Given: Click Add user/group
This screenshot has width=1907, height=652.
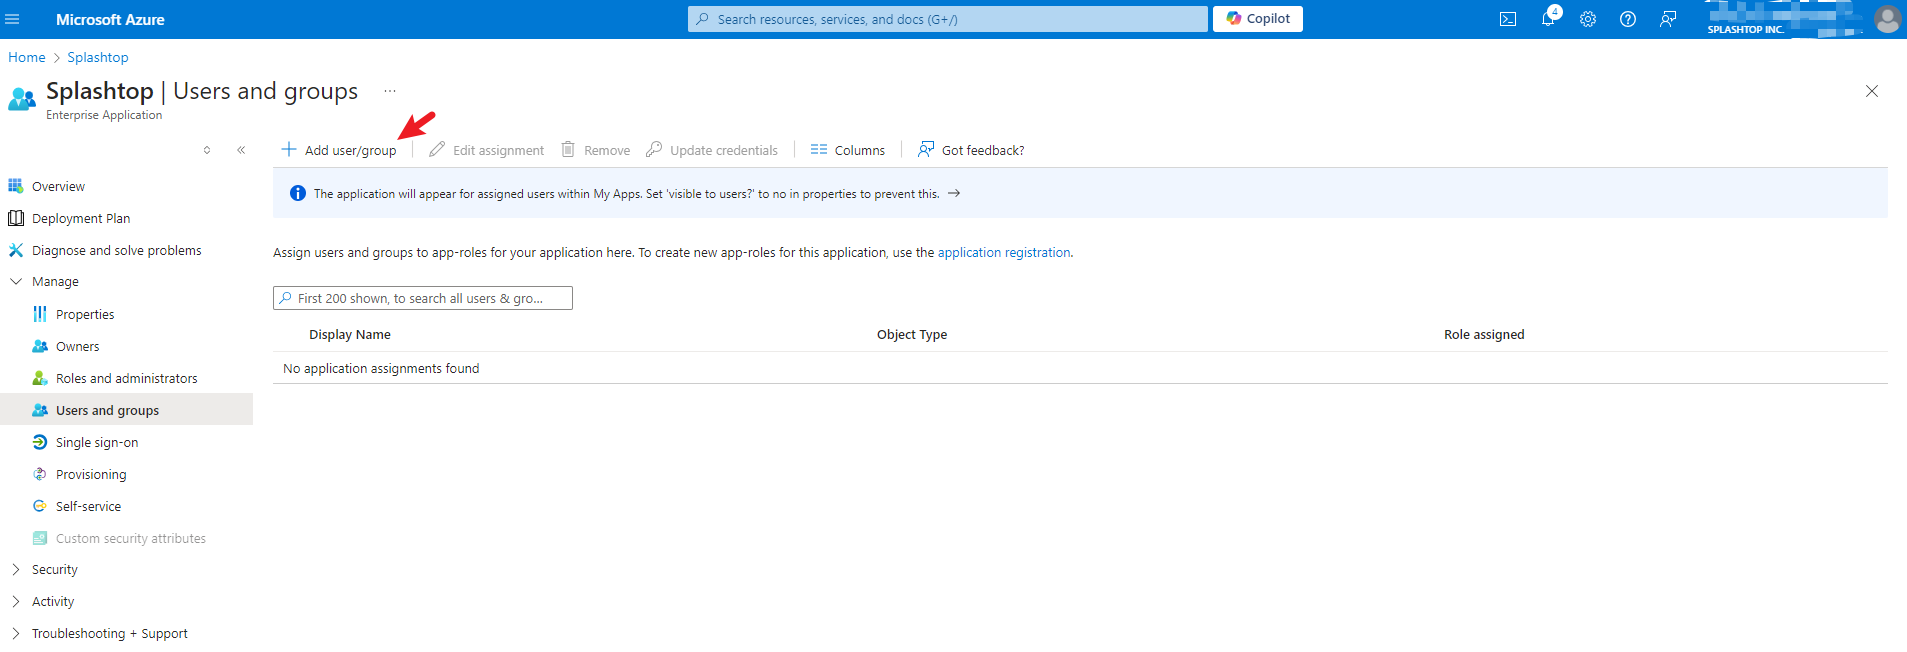Looking at the screenshot, I should pos(339,150).
